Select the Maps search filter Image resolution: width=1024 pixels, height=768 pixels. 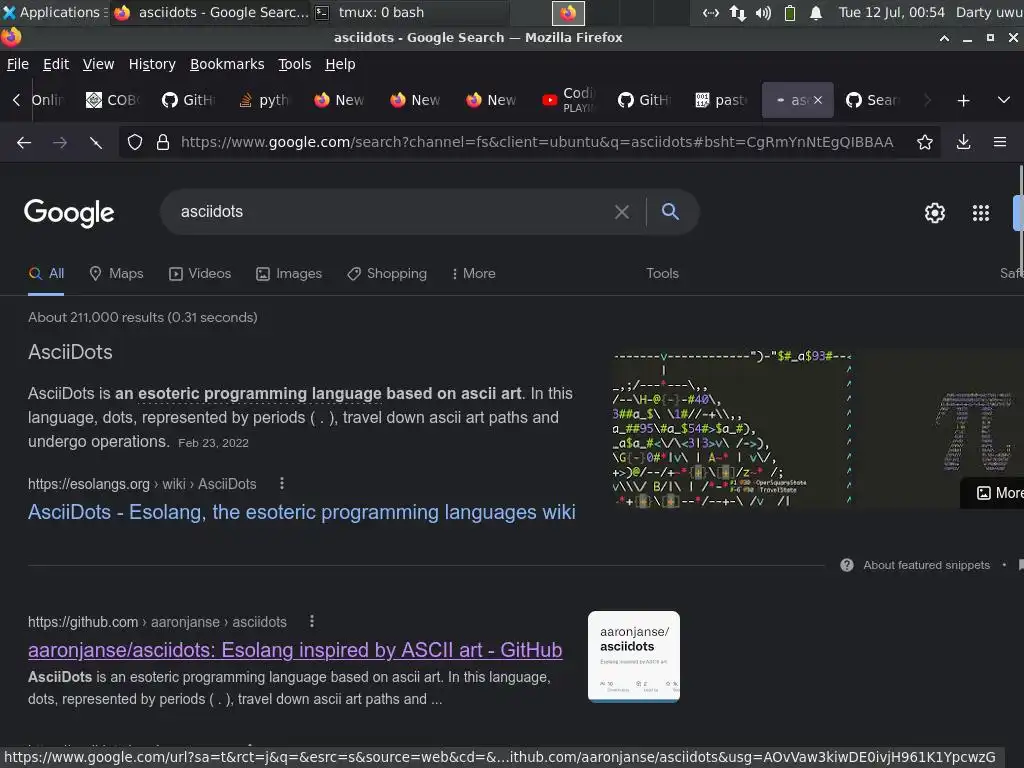[x=116, y=274]
